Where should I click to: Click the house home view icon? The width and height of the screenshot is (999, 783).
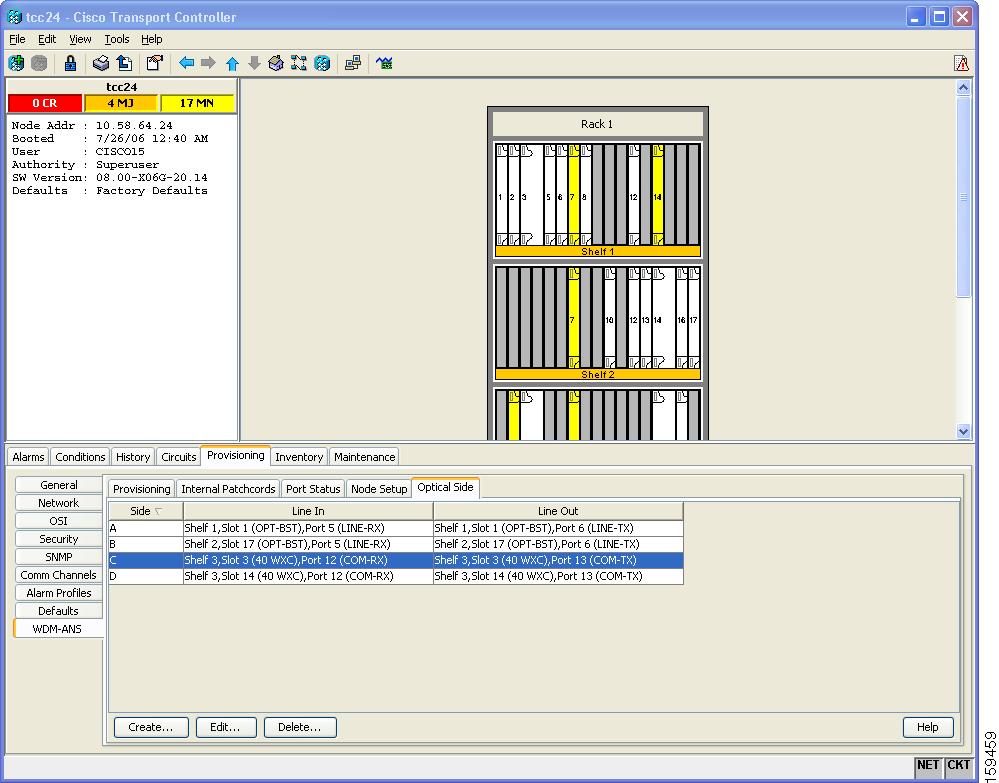point(276,63)
